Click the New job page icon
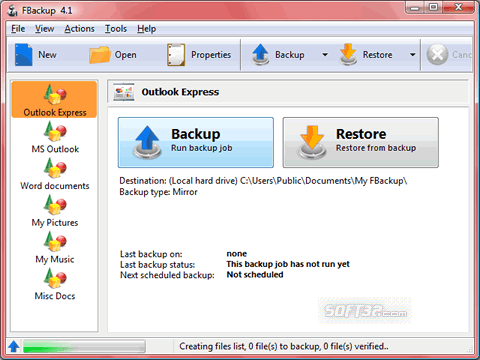Screen dimensions: 480x360 (x=23, y=54)
